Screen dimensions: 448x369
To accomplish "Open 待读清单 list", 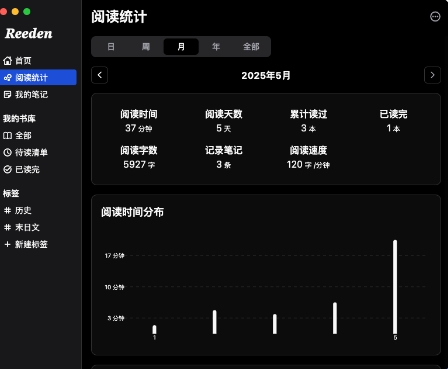I will [x=26, y=153].
